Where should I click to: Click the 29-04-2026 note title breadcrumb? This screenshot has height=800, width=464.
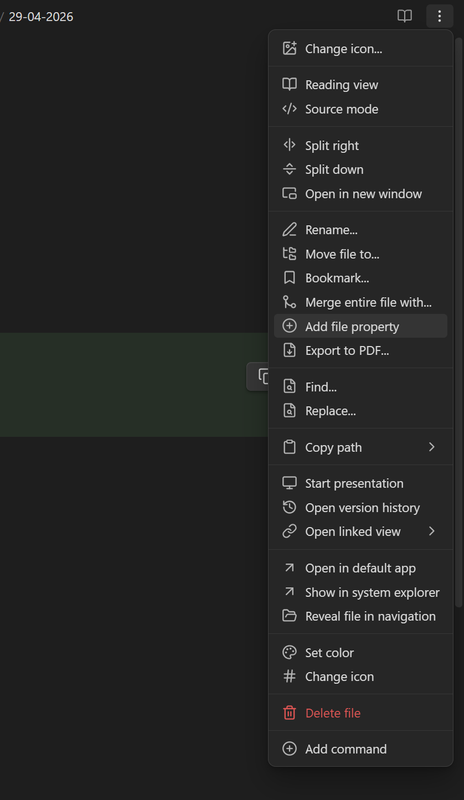(x=41, y=16)
